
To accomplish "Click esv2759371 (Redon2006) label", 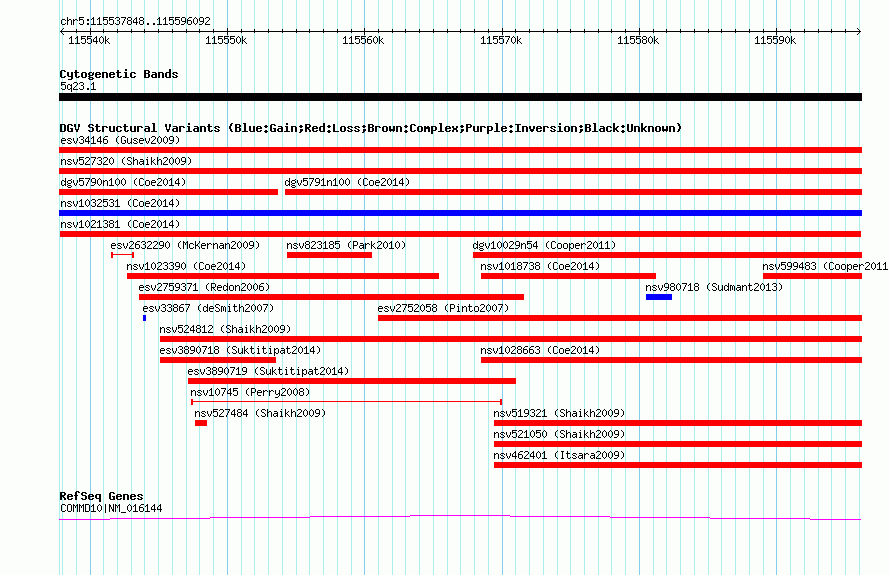I will click(204, 287).
